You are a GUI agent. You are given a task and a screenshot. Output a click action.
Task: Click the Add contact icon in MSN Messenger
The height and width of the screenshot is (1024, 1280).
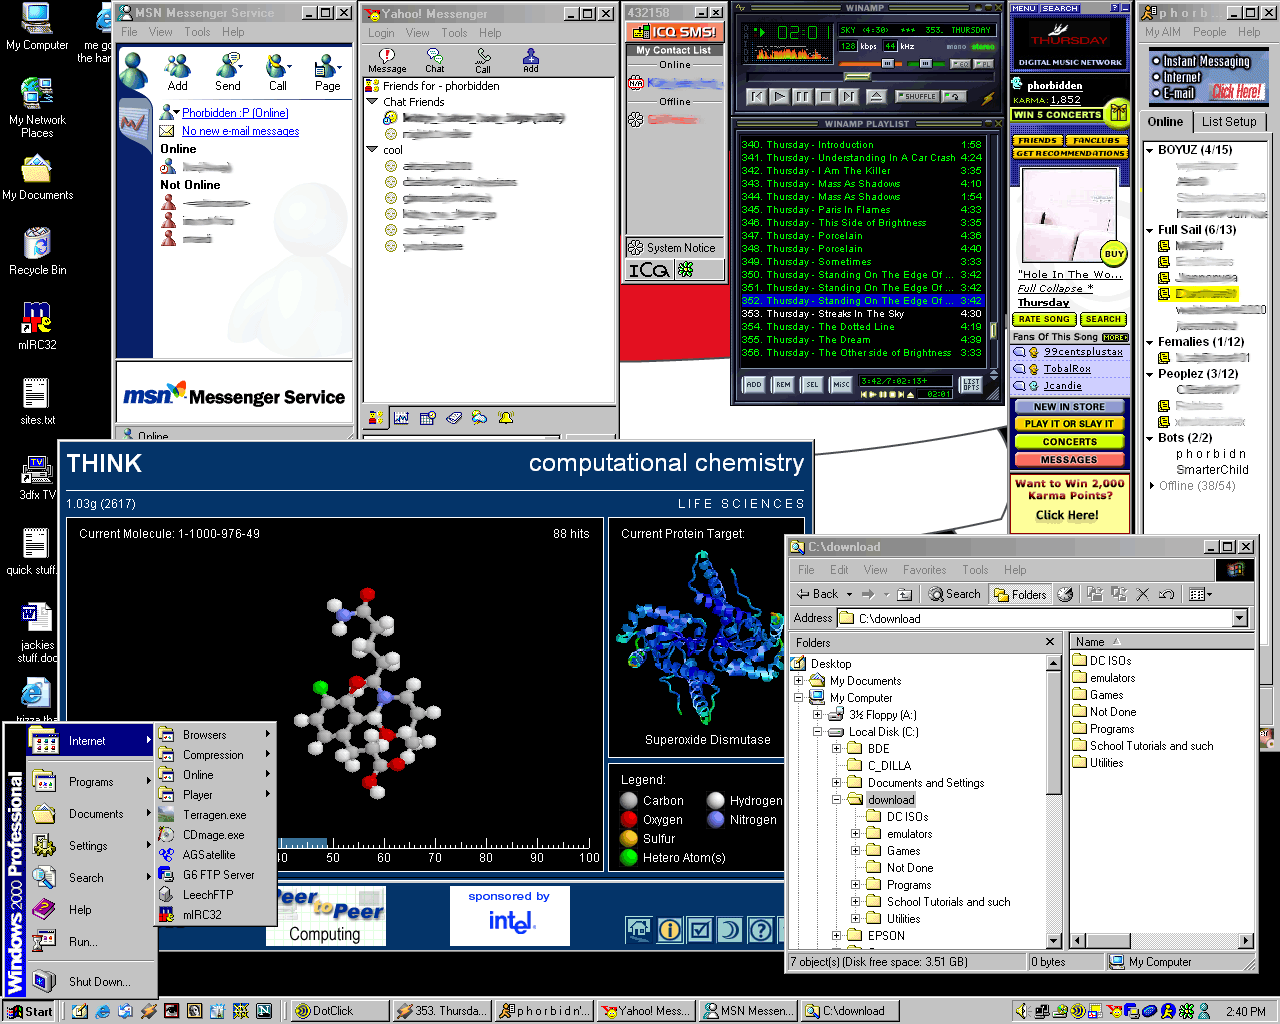178,72
